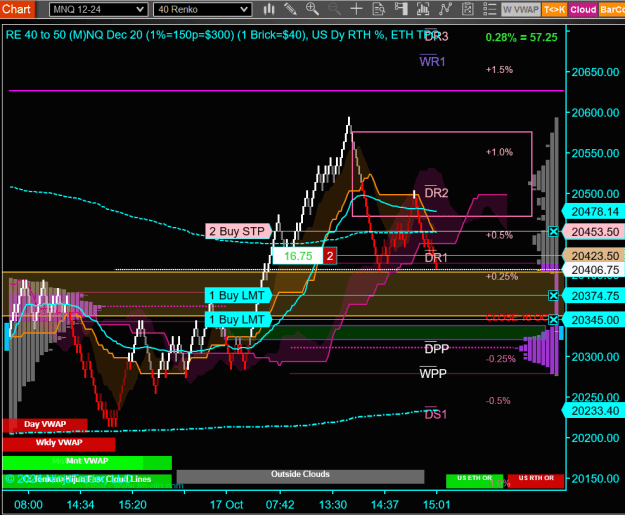Click the DS1 pivot label
Image resolution: width=625 pixels, height=515 pixels.
(436, 414)
